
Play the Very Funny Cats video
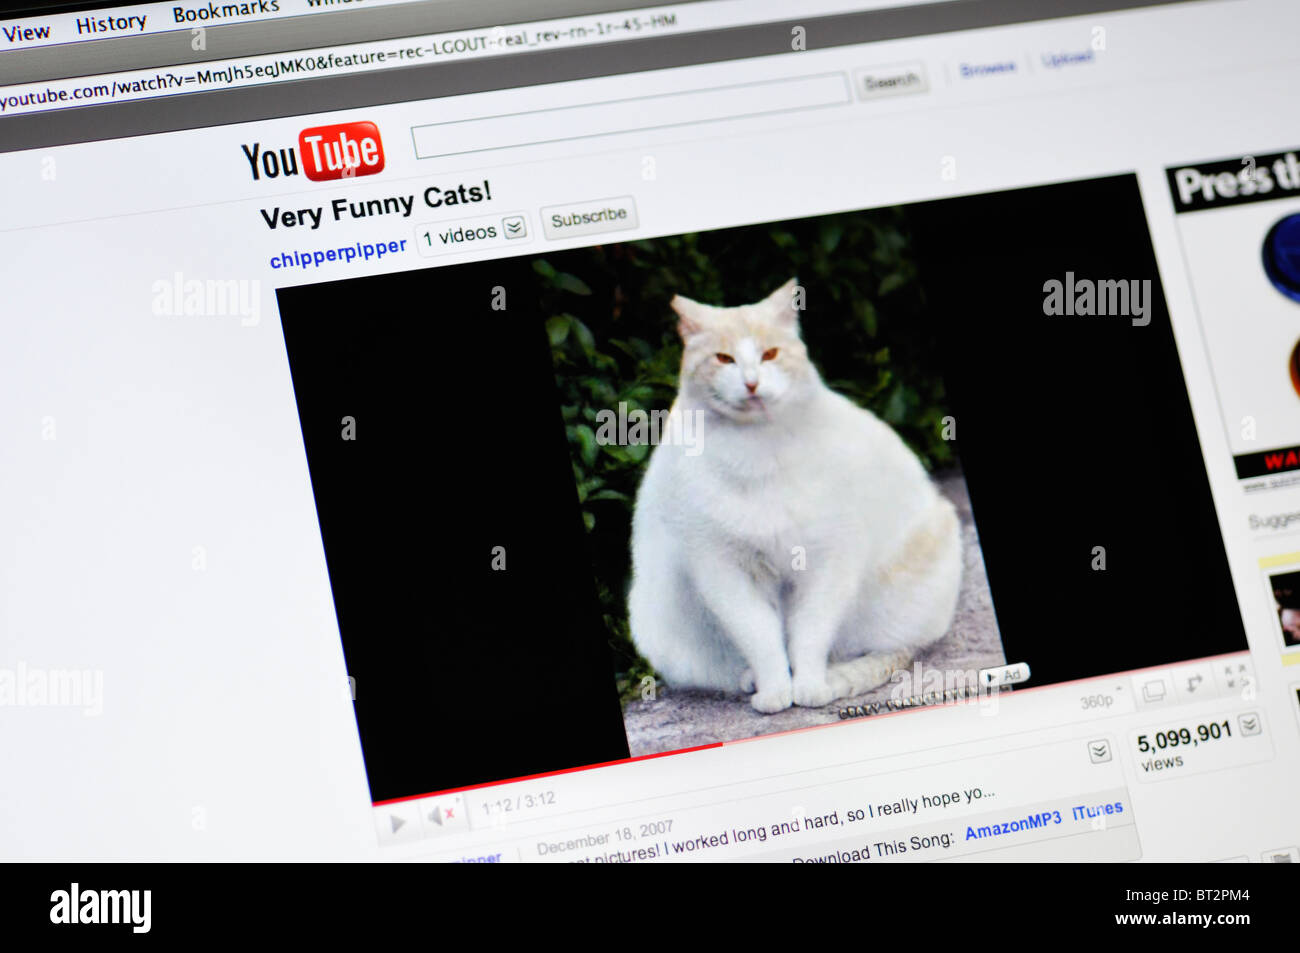397,823
